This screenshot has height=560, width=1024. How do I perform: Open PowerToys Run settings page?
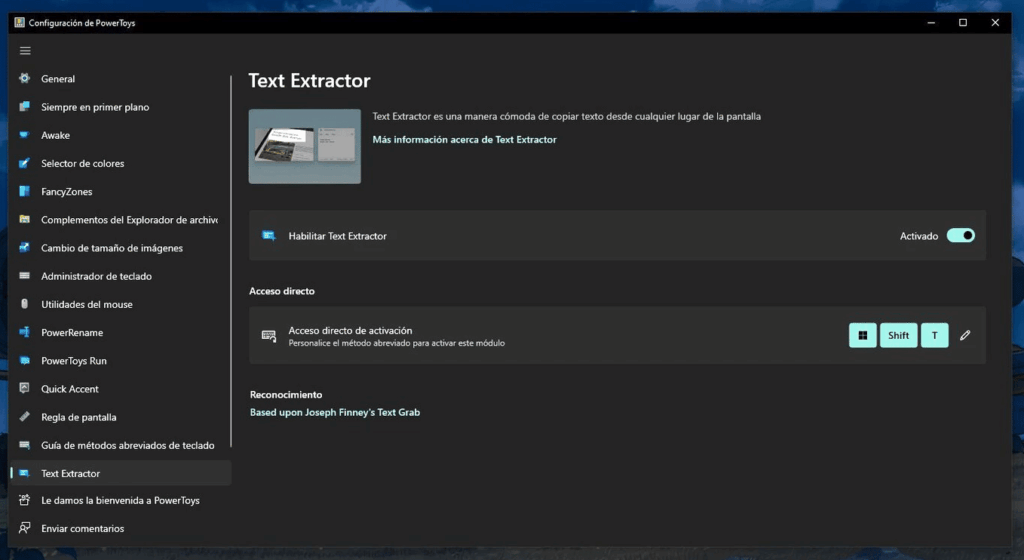pyautogui.click(x=74, y=361)
